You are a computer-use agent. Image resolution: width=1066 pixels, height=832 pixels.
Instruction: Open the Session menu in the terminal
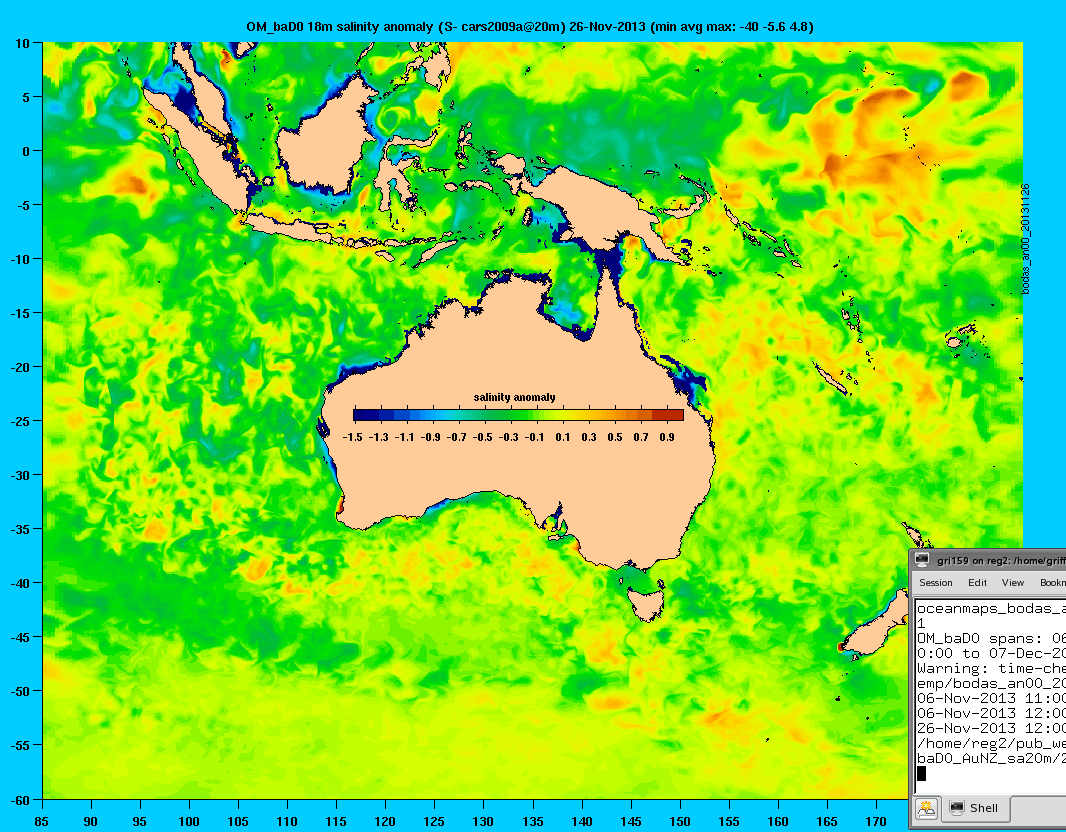[935, 583]
